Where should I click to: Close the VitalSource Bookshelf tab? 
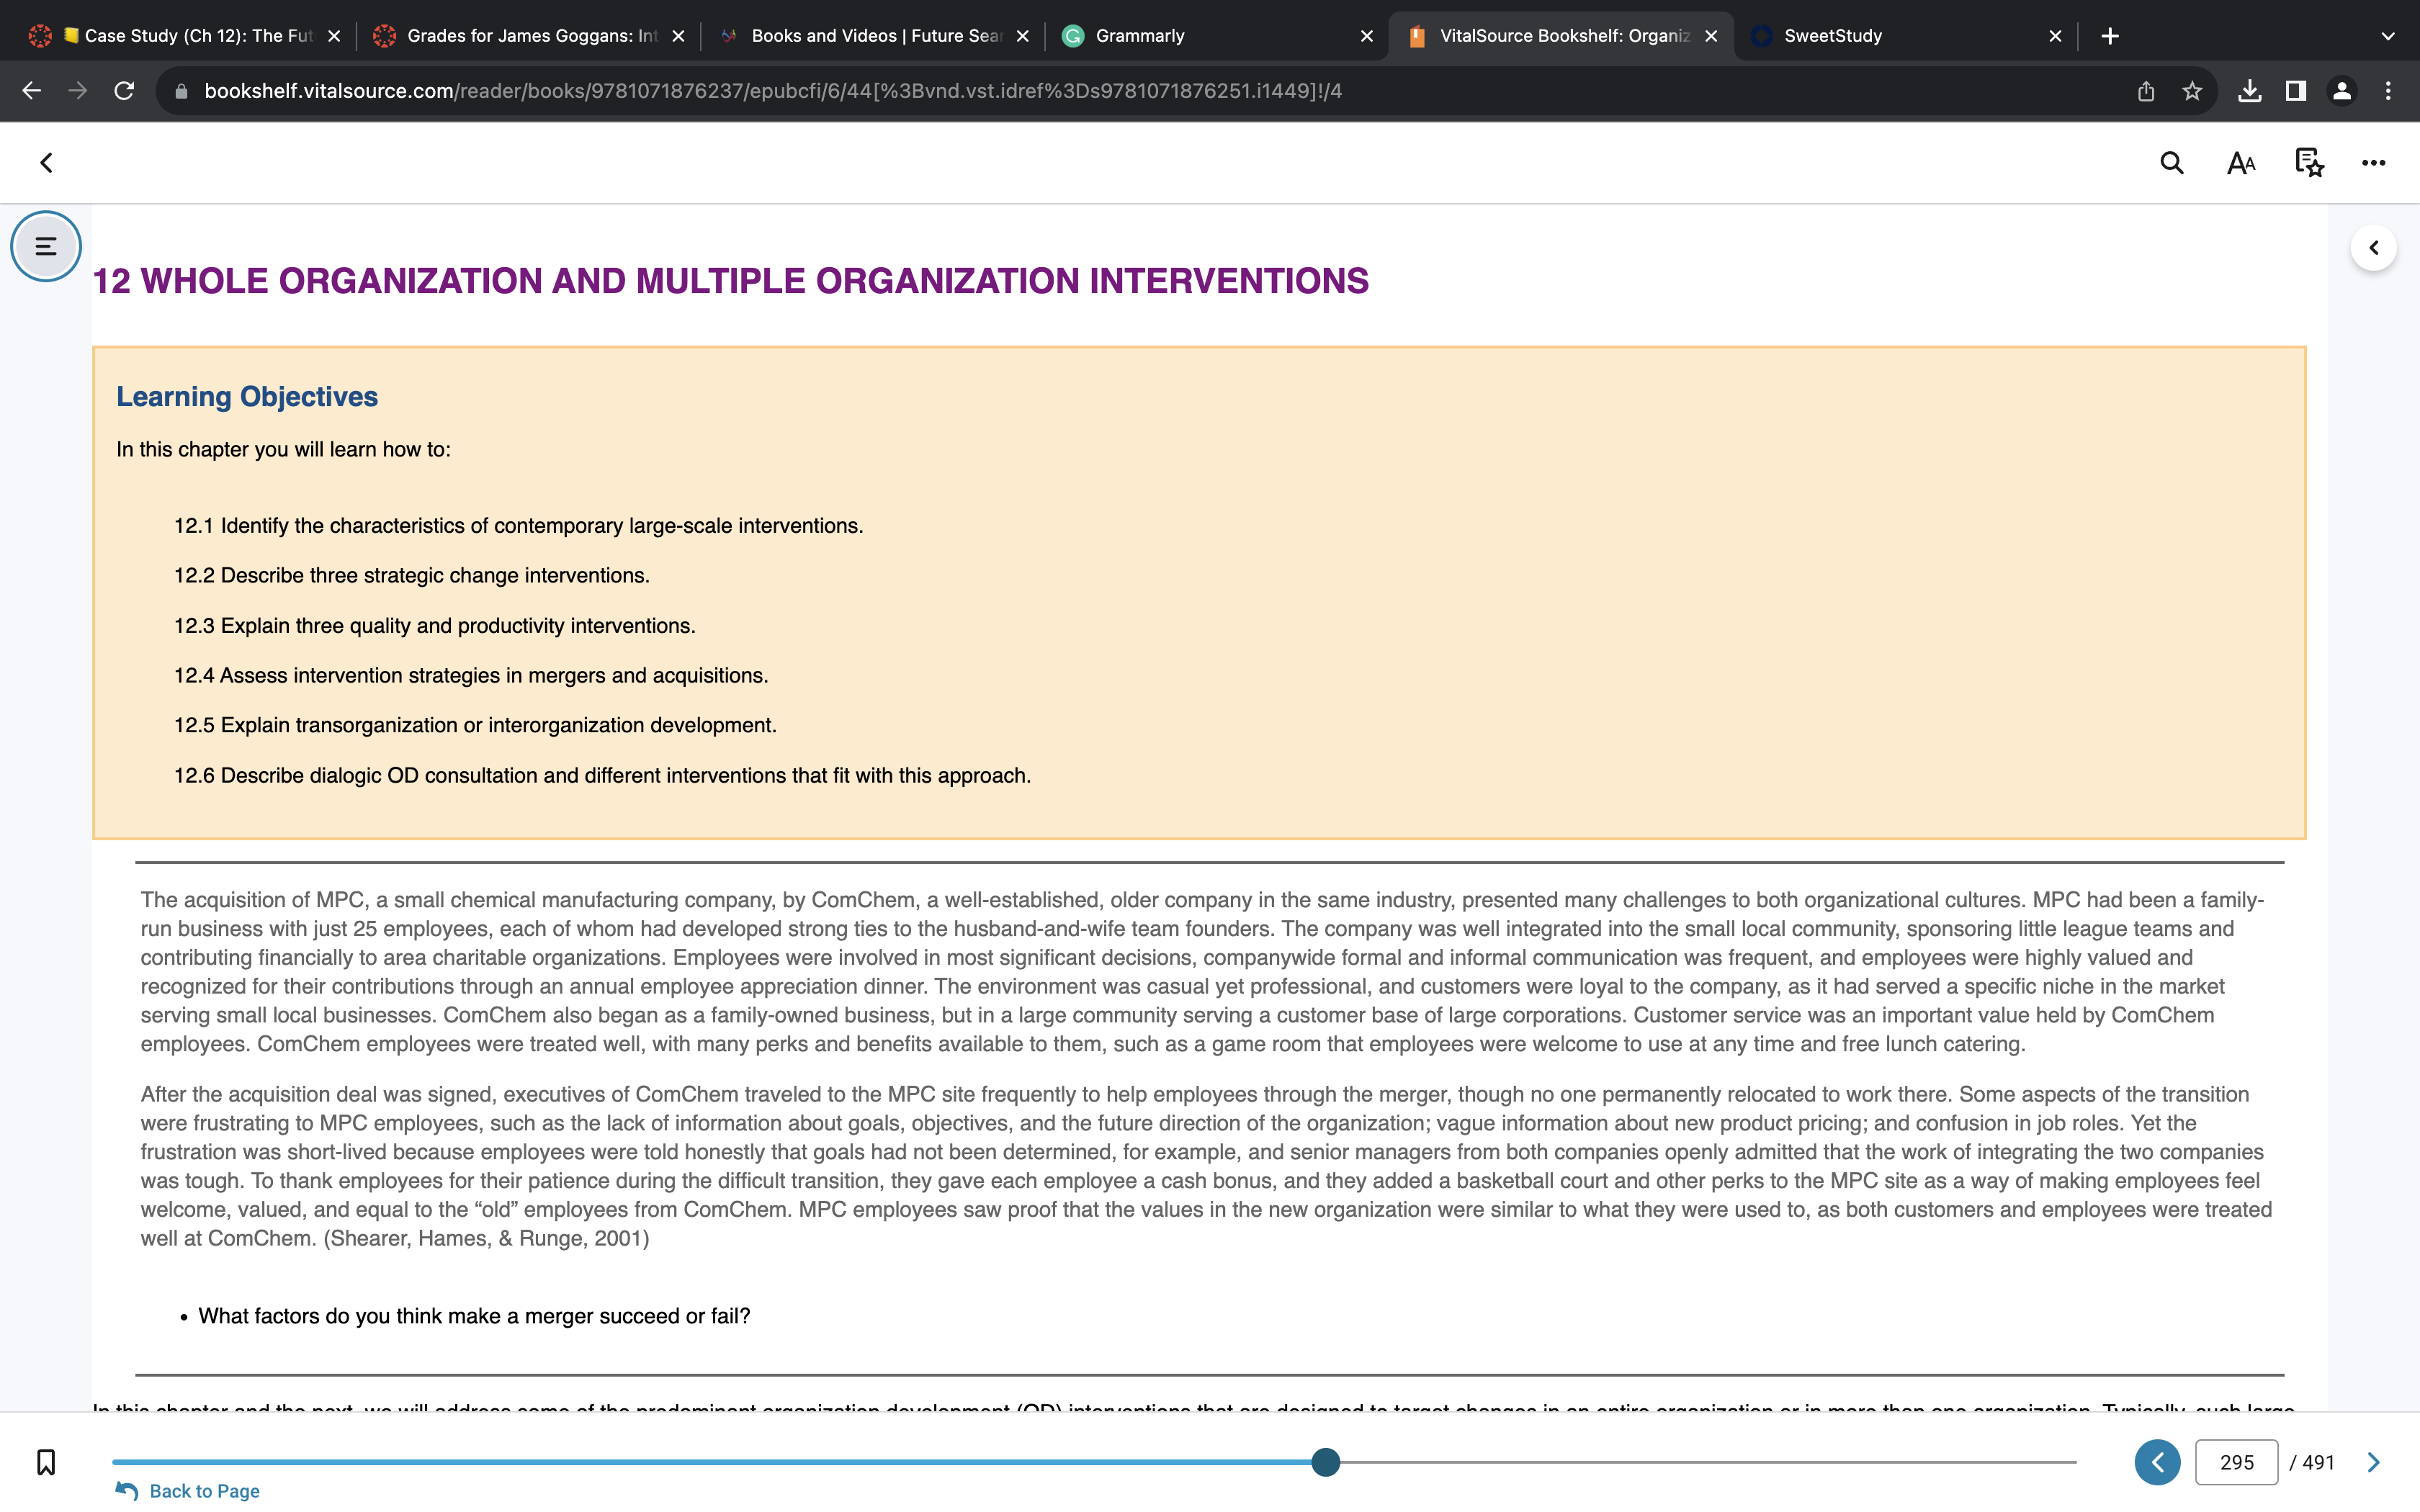tap(1711, 36)
